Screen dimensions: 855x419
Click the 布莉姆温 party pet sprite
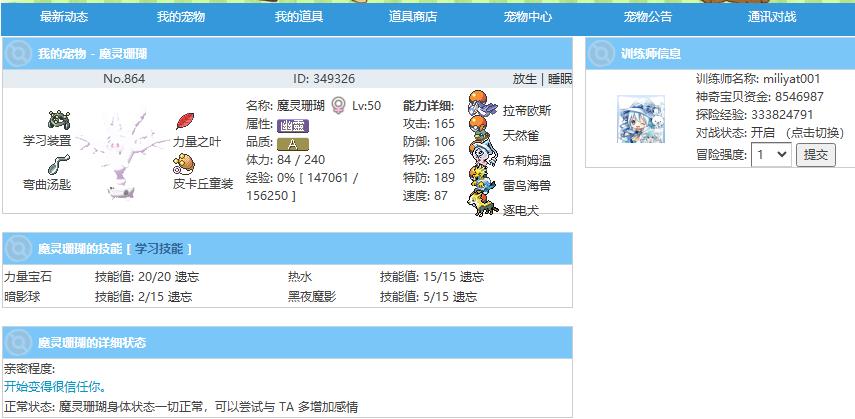pos(482,156)
